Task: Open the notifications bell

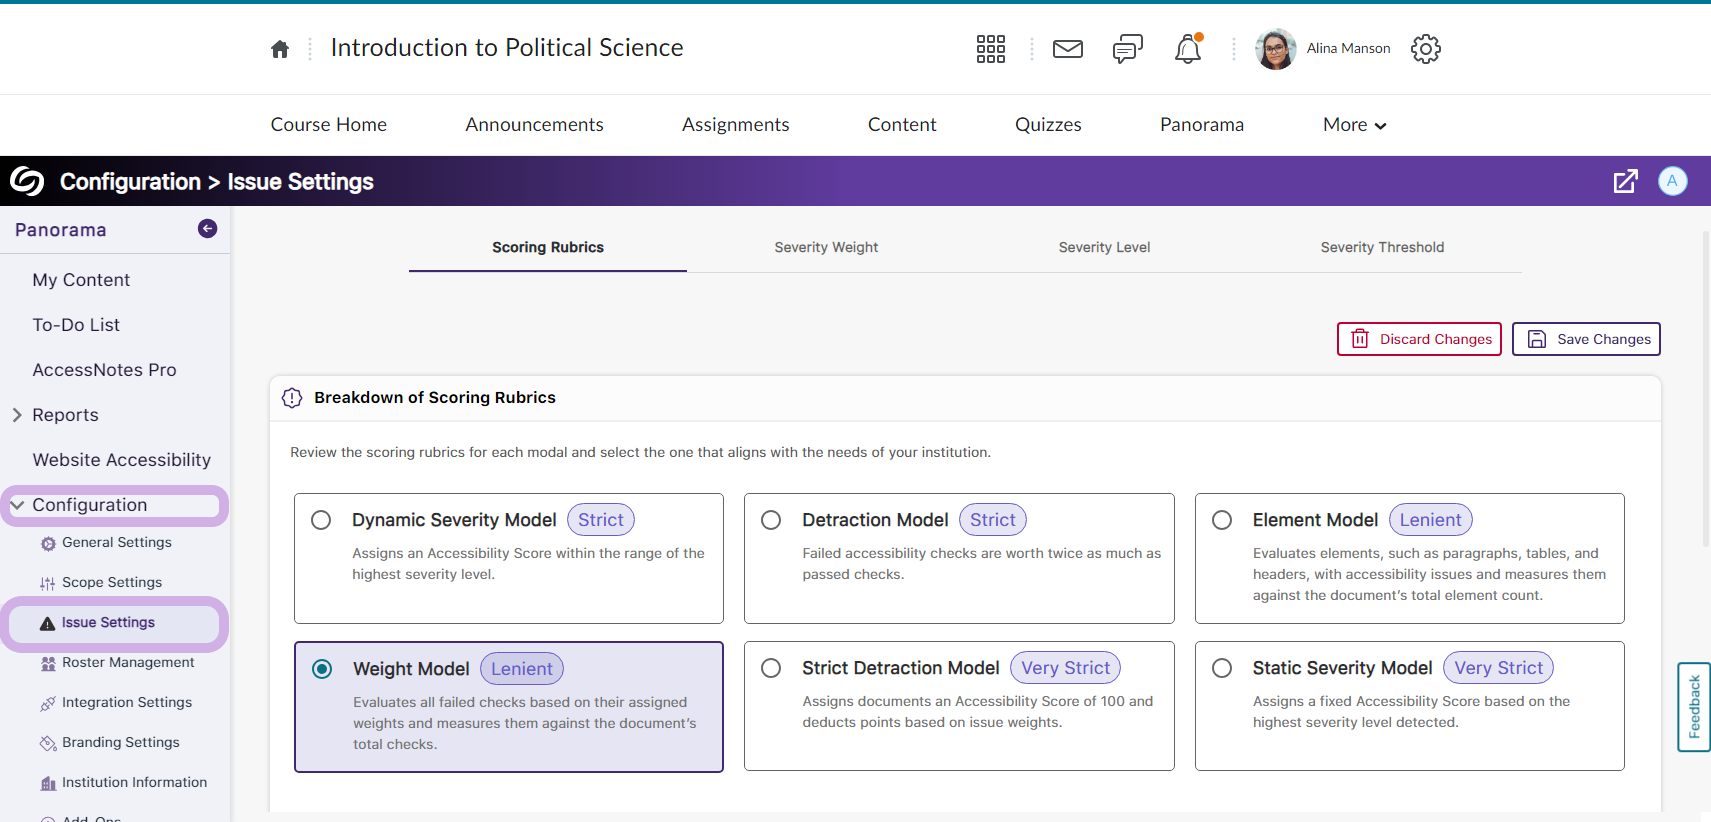Action: pos(1187,49)
